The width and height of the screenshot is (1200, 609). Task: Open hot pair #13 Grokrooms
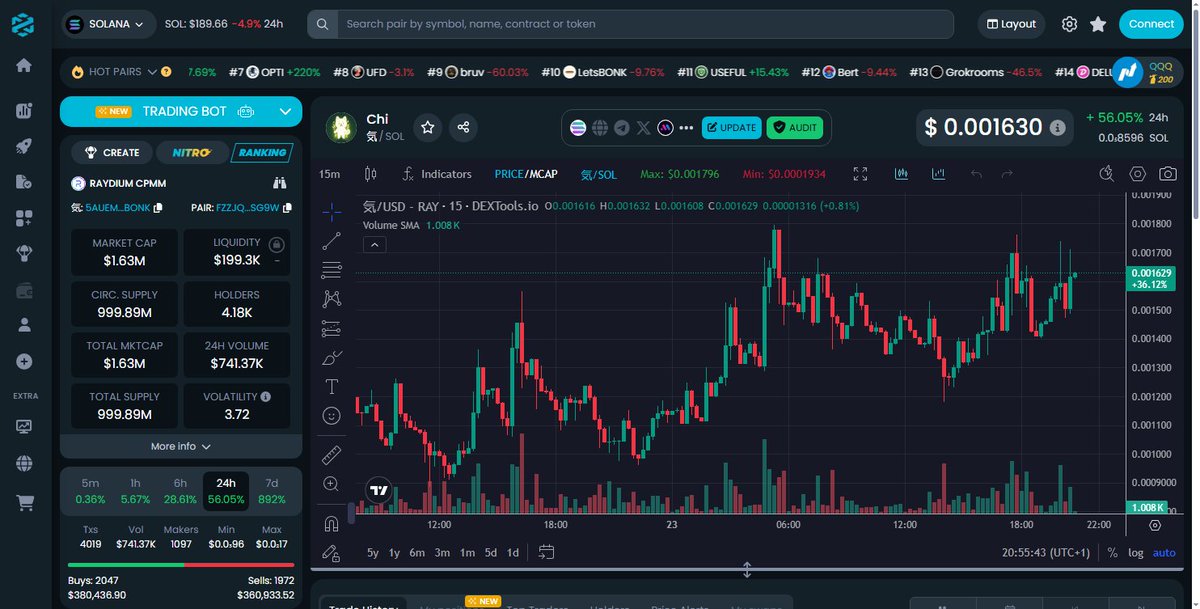click(975, 72)
